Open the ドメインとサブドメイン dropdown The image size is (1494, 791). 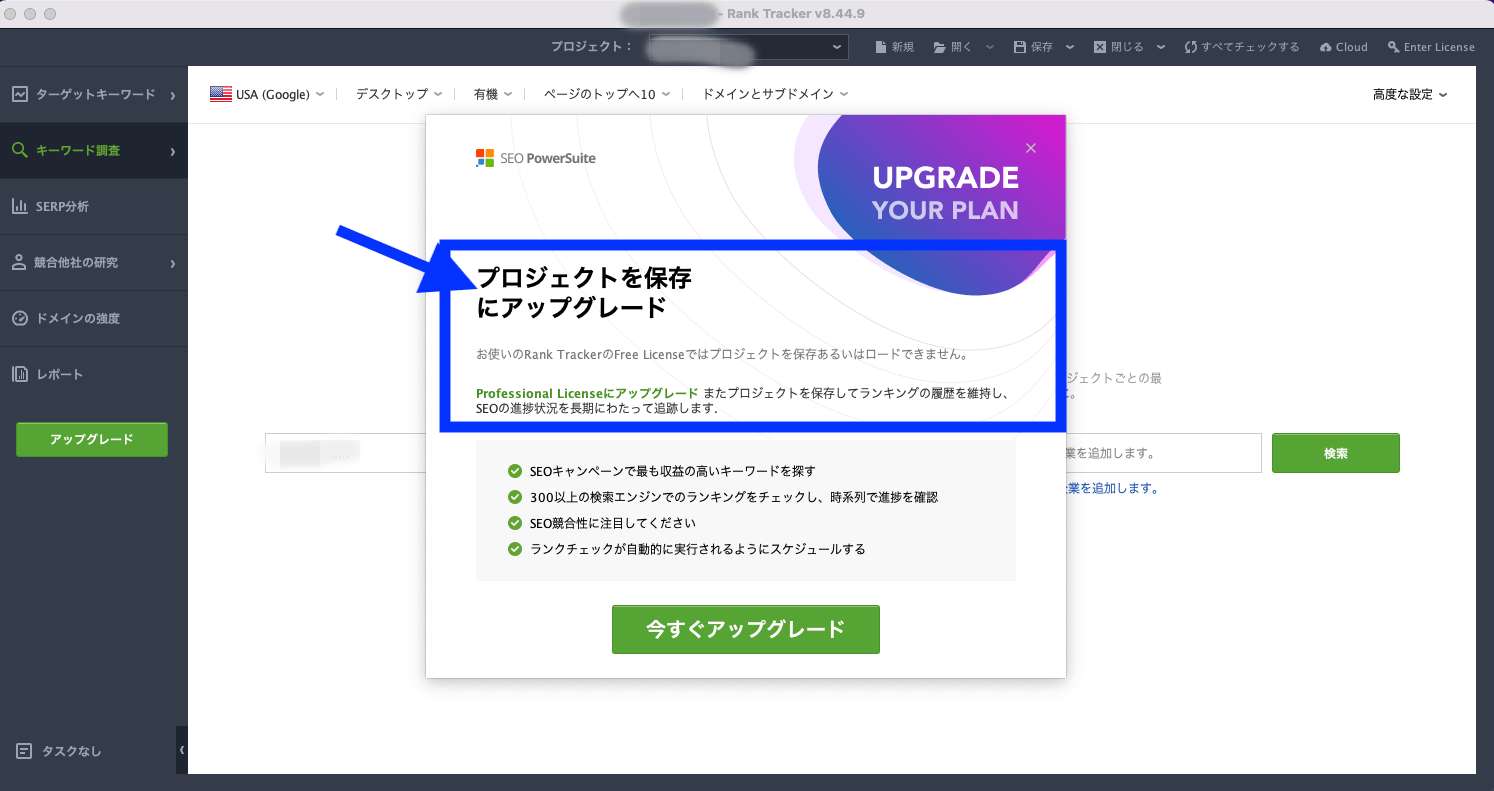pos(775,94)
